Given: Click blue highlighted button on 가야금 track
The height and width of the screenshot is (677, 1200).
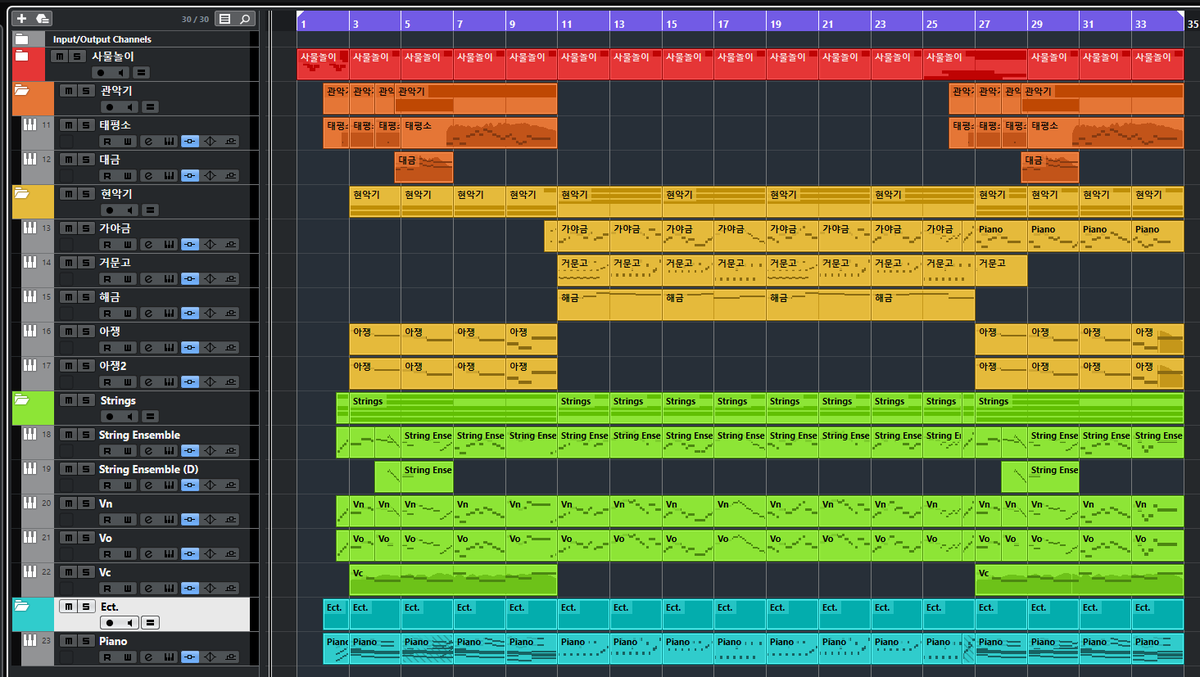Looking at the screenshot, I should pyautogui.click(x=190, y=244).
